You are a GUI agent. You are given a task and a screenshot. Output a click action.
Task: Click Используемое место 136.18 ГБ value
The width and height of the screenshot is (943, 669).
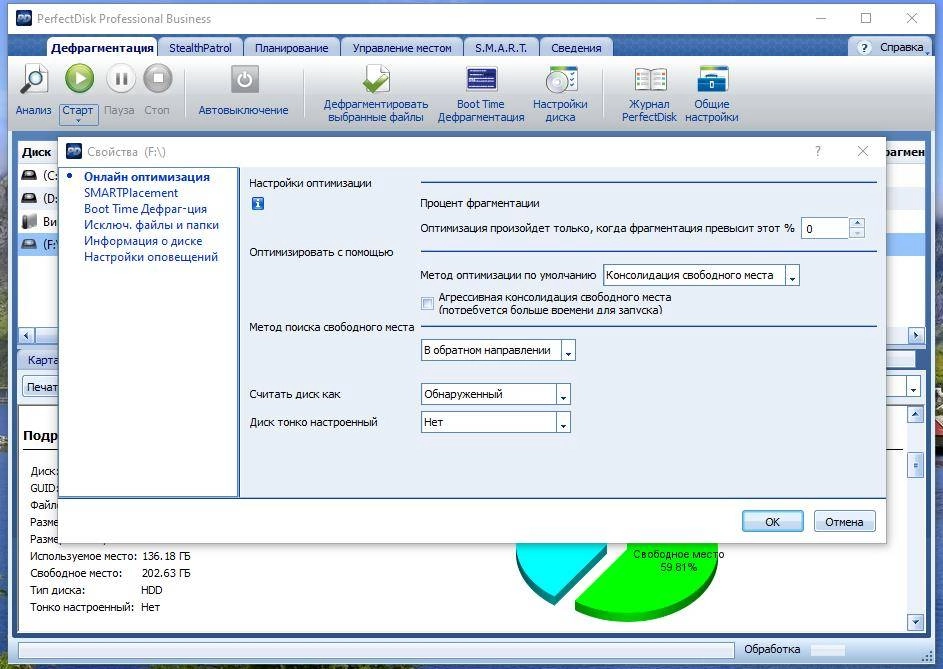click(x=166, y=556)
